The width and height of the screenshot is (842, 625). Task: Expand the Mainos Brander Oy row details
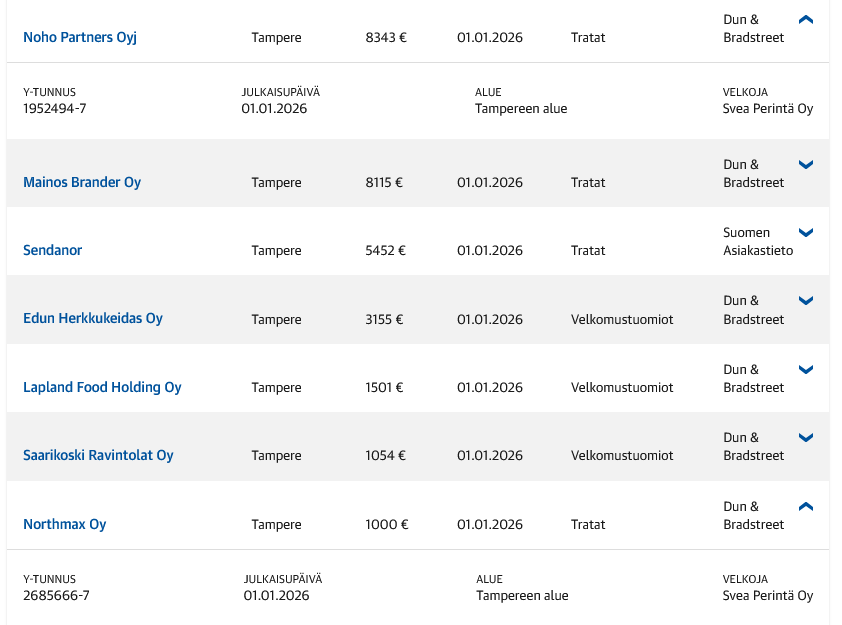[x=807, y=165]
